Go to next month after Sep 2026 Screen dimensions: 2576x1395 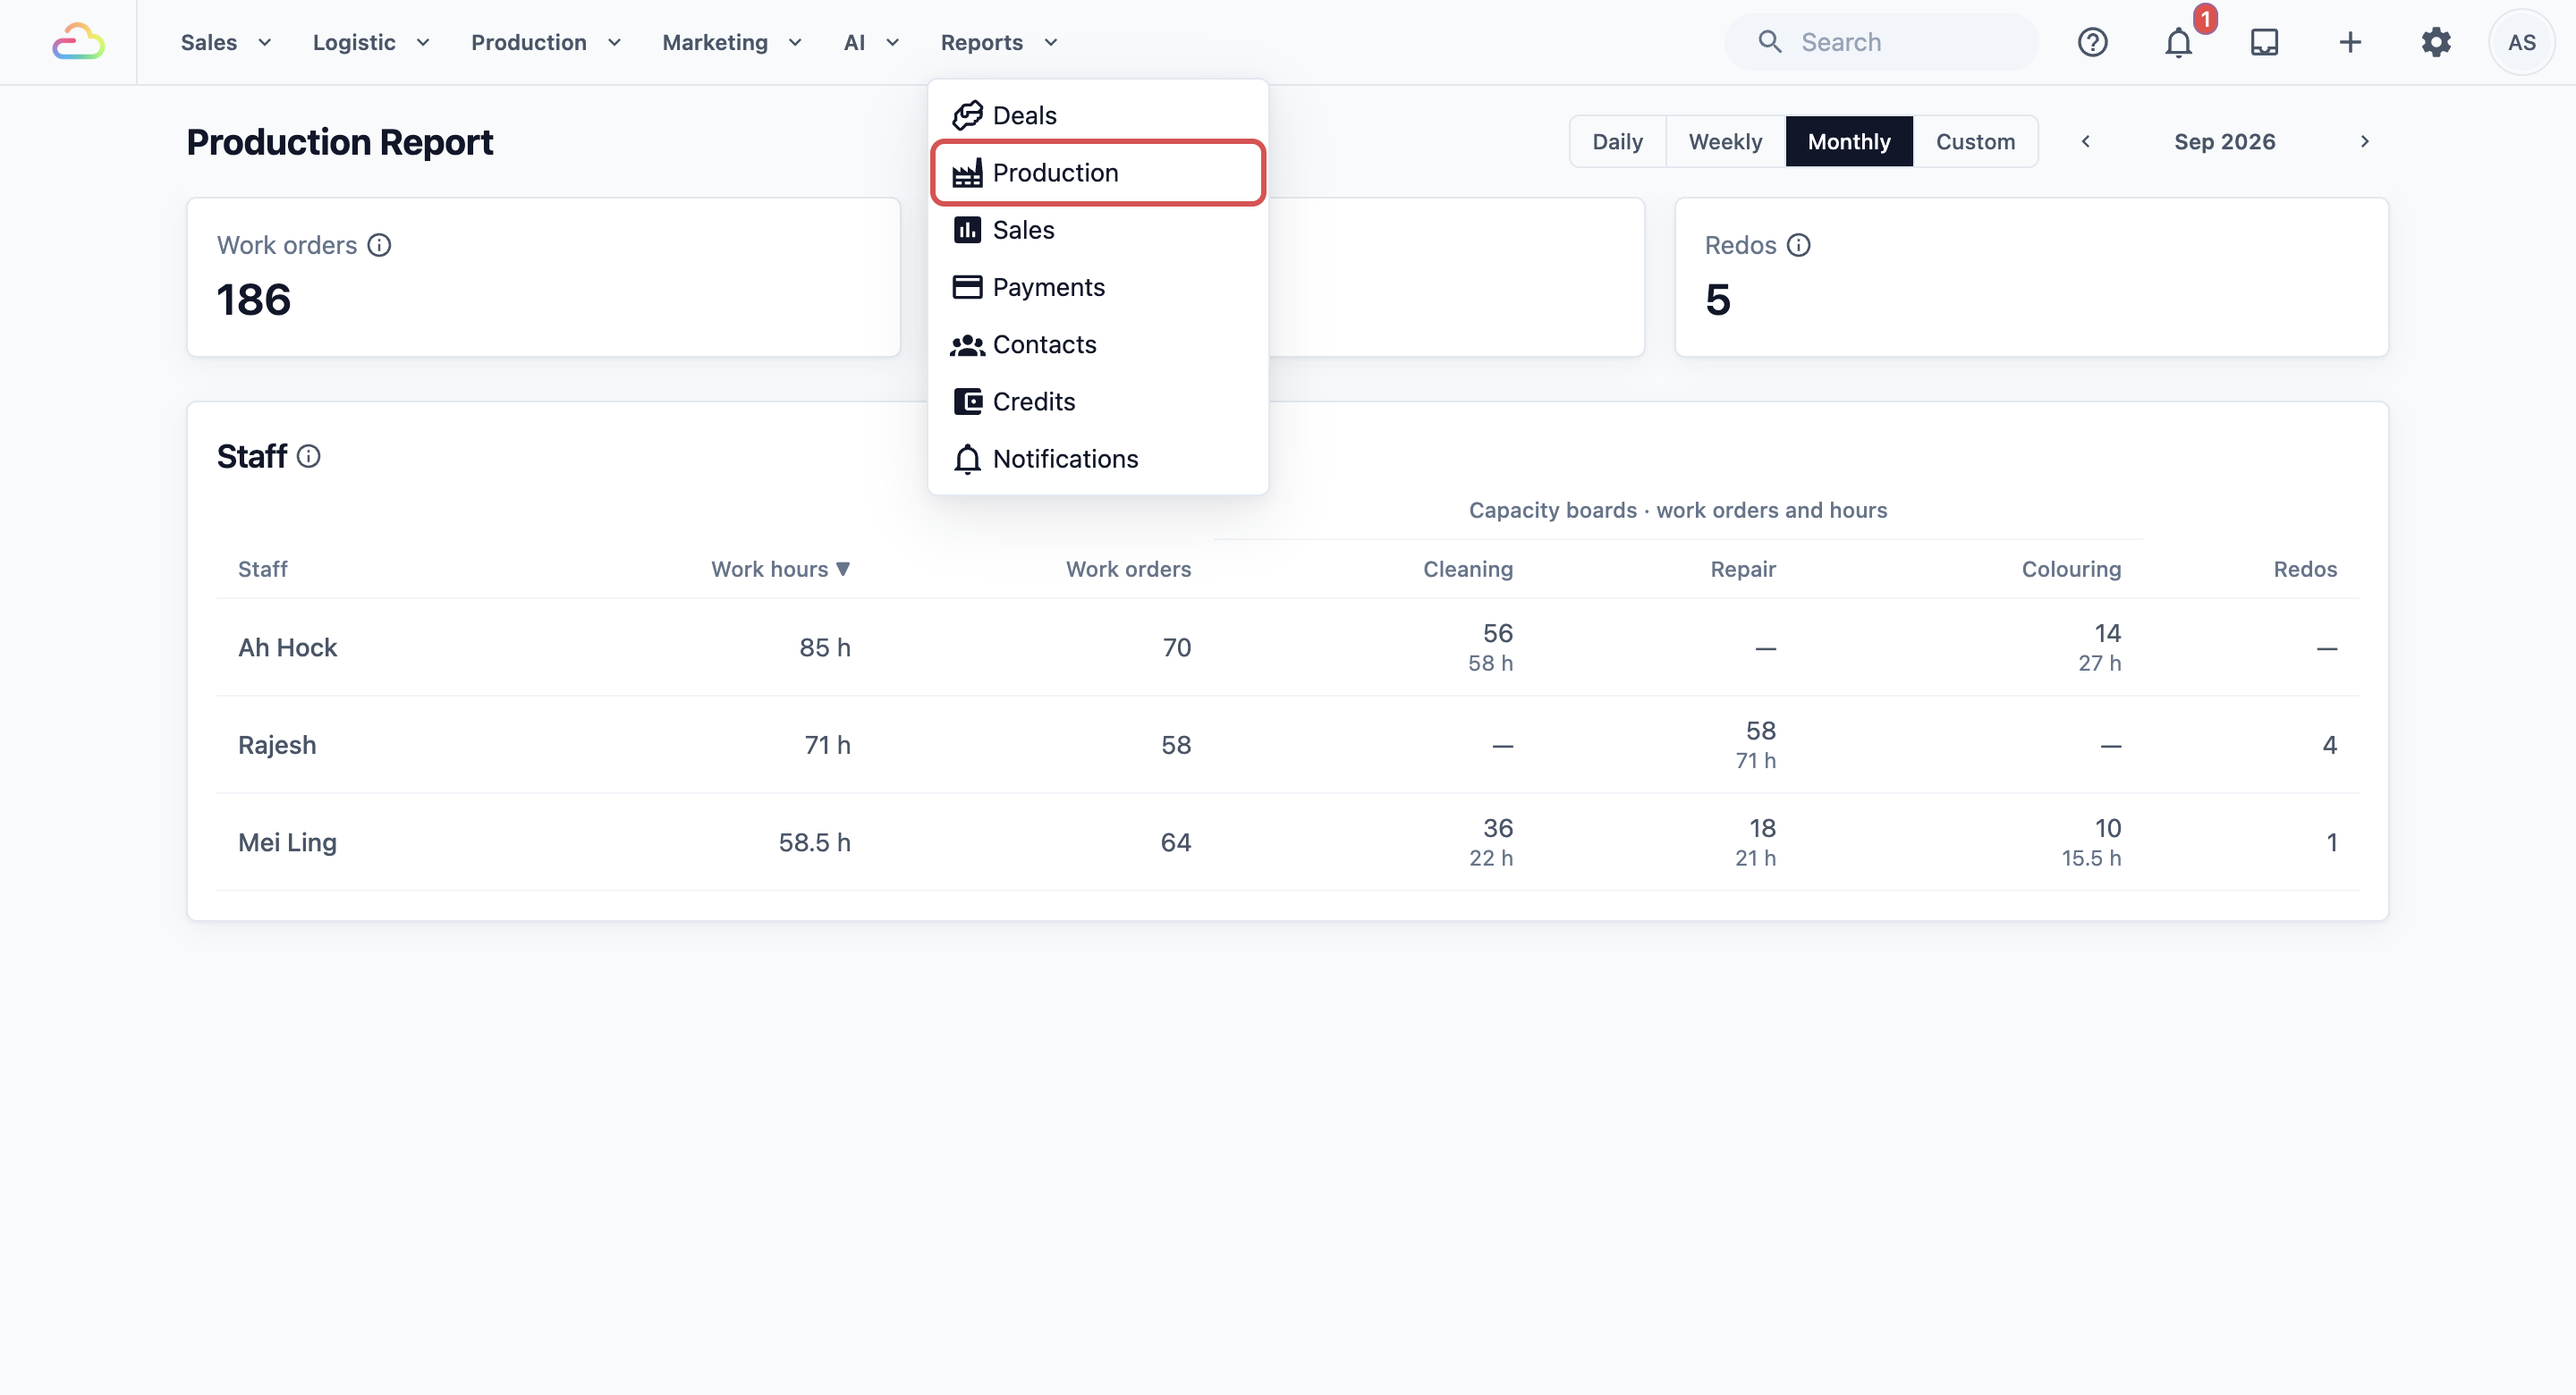point(2364,142)
